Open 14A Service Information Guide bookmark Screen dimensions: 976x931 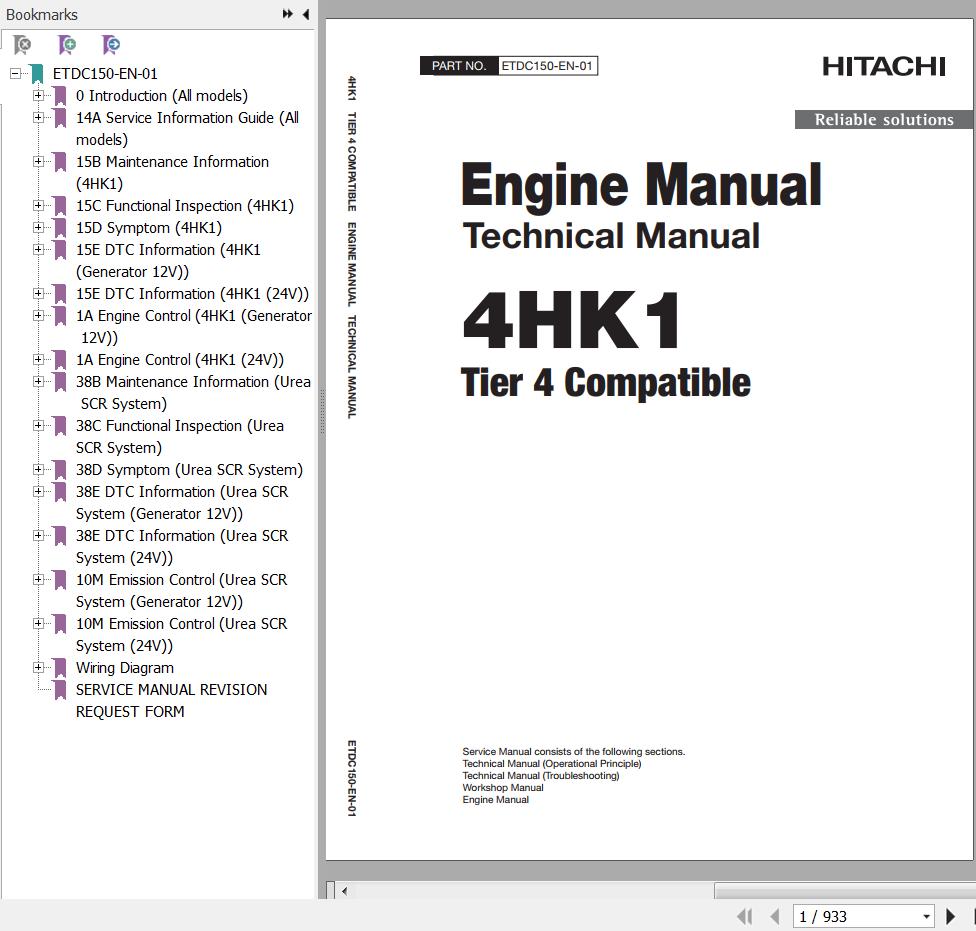[x=187, y=128]
